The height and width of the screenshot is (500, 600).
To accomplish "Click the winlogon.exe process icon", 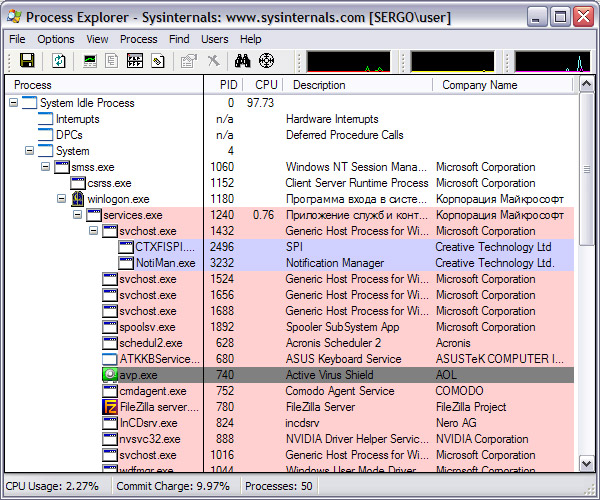I will (x=78, y=199).
